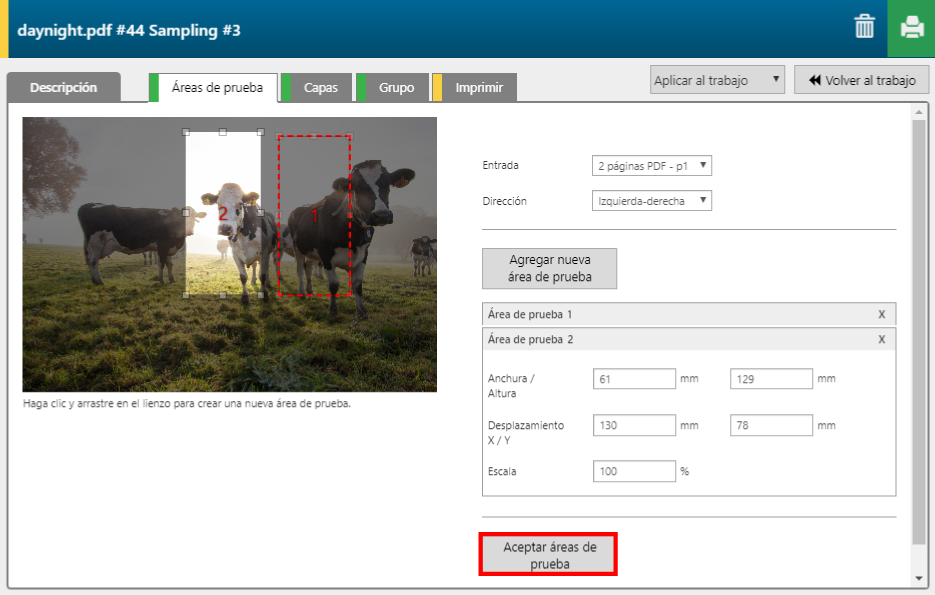935x595 pixels.
Task: Open the Dirección dropdown
Action: coord(651,201)
